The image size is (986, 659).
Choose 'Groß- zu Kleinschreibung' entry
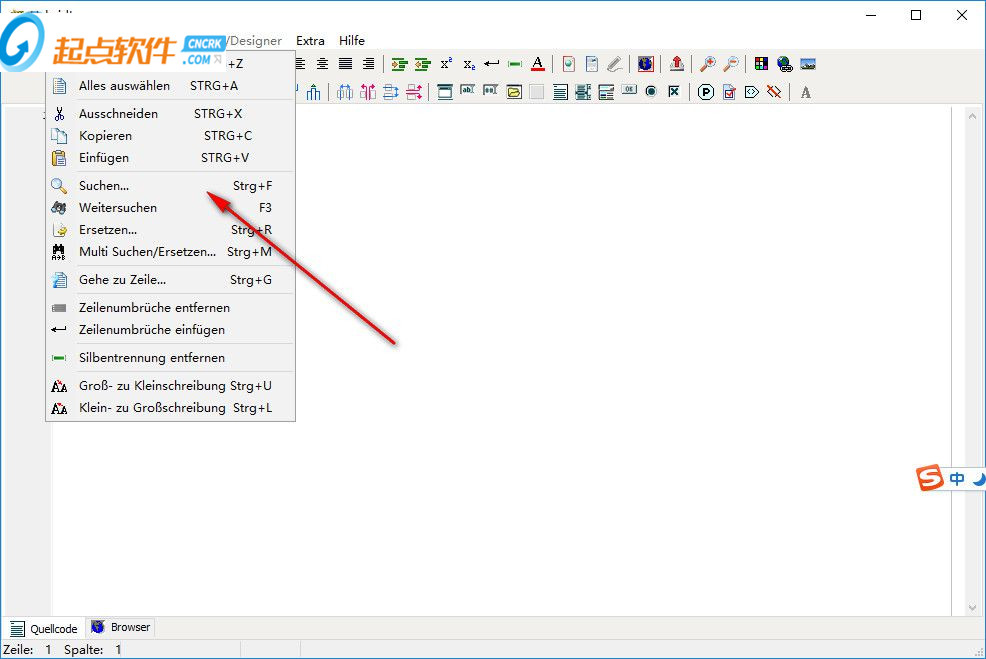(170, 385)
